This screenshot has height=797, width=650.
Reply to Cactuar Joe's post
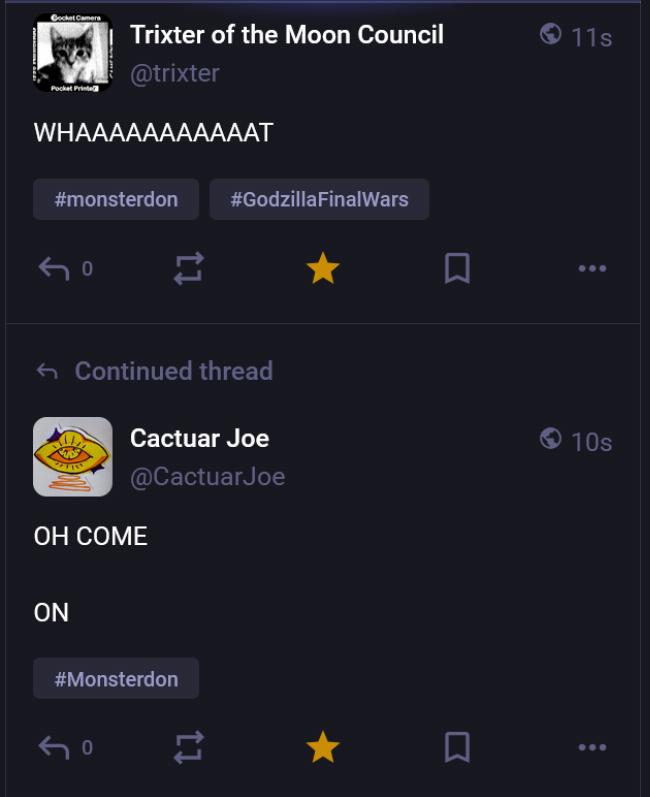(51, 747)
